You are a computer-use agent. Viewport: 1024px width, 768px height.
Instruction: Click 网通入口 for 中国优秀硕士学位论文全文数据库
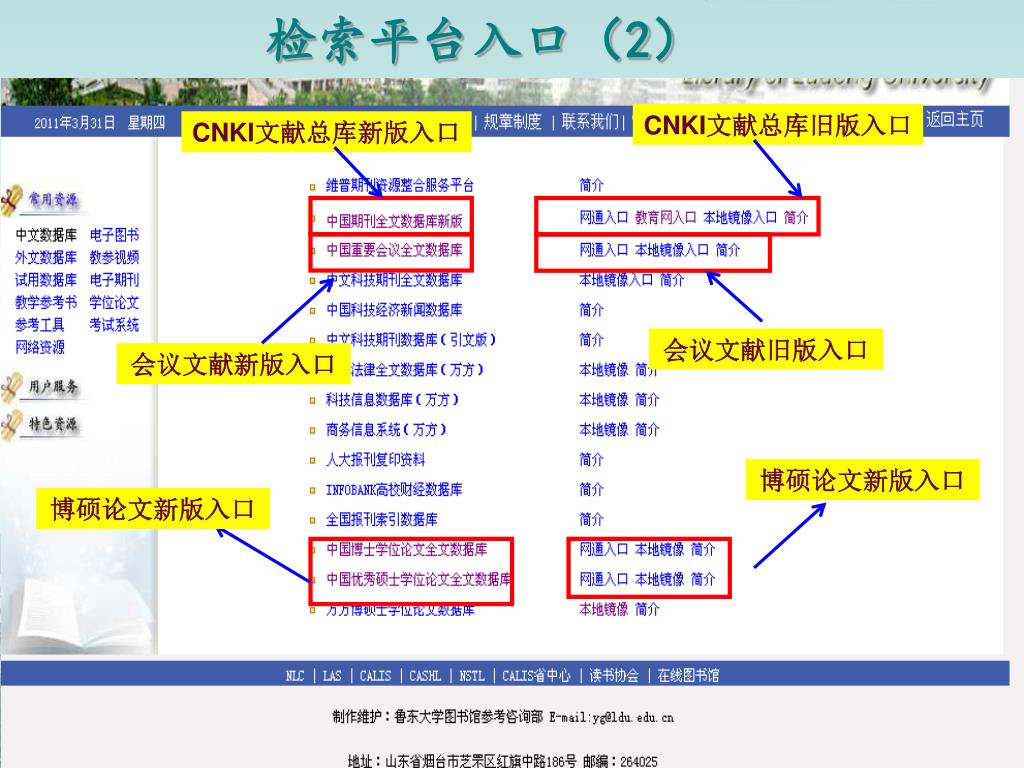coord(604,579)
